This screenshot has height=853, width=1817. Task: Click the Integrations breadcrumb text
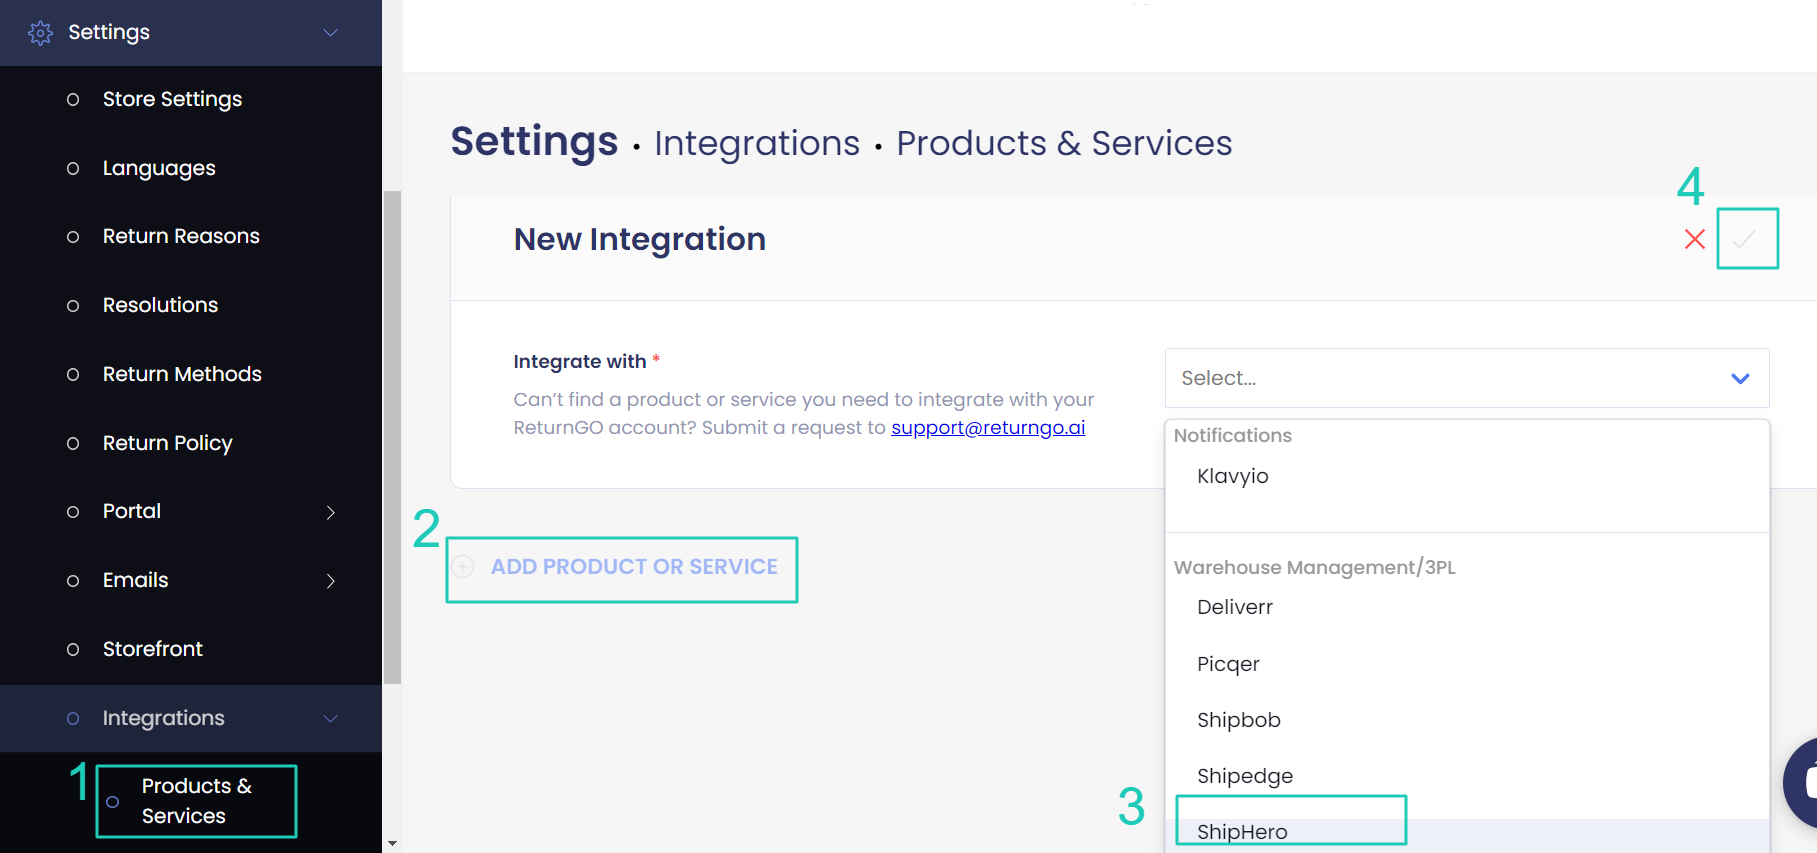(757, 143)
